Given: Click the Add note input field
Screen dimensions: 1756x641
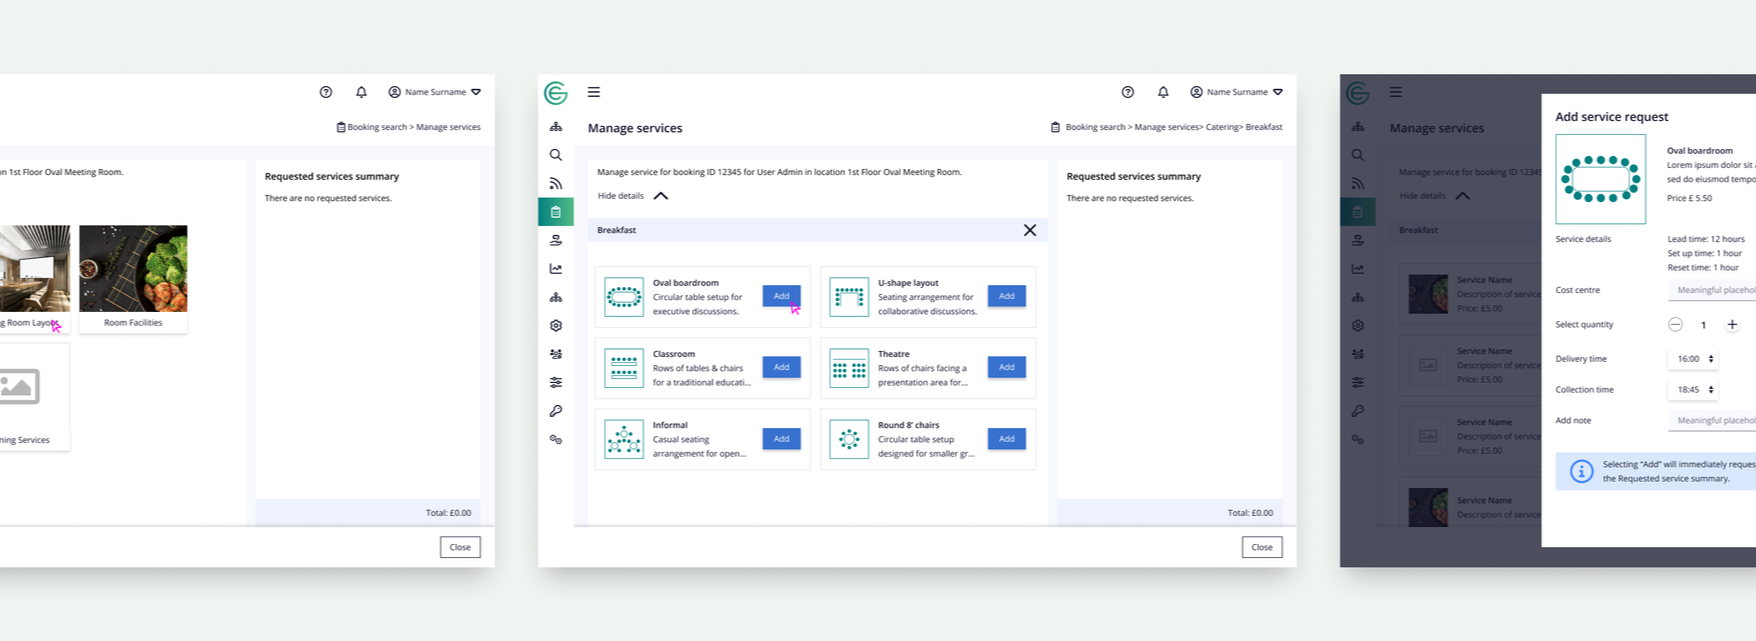Looking at the screenshot, I should 1712,421.
